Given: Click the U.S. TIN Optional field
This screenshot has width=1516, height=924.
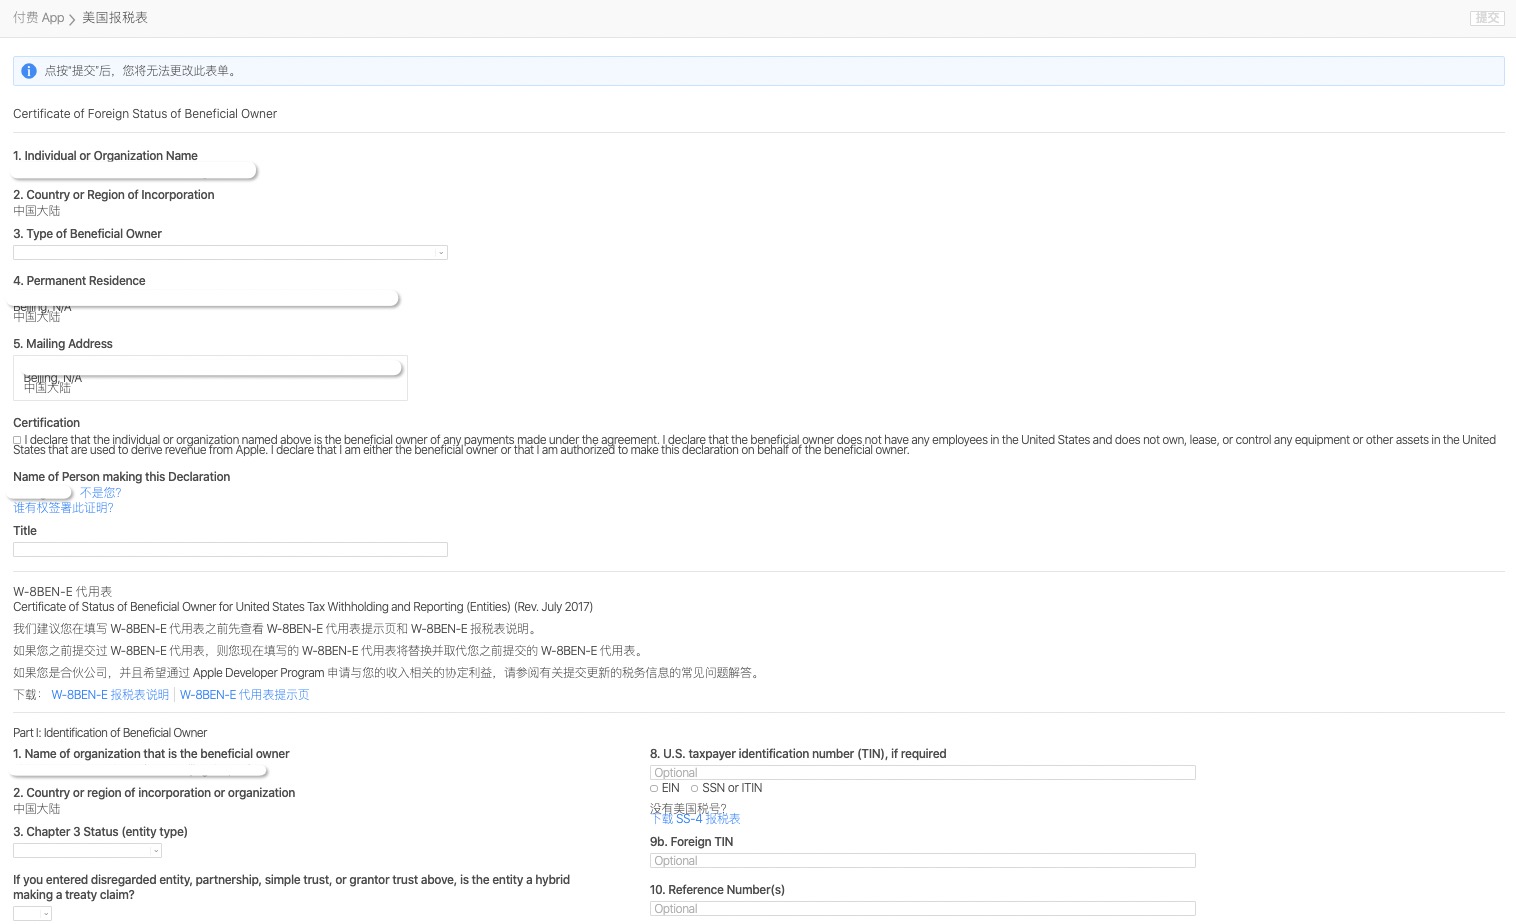Looking at the screenshot, I should coord(921,772).
